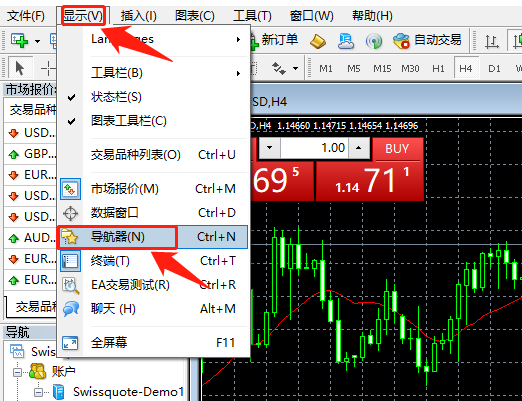
Task: Click the new chart plus icon
Action: [x=19, y=40]
